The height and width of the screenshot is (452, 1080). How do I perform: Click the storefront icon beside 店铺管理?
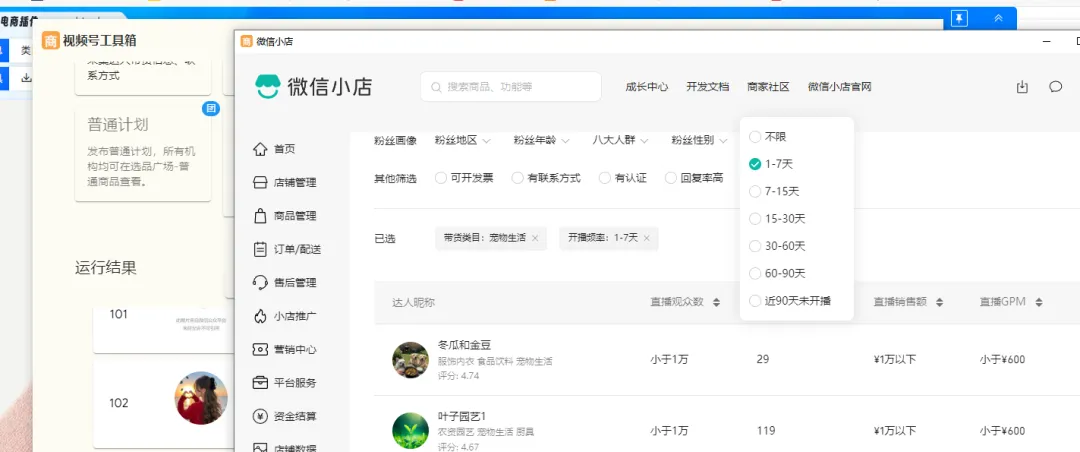click(x=260, y=183)
